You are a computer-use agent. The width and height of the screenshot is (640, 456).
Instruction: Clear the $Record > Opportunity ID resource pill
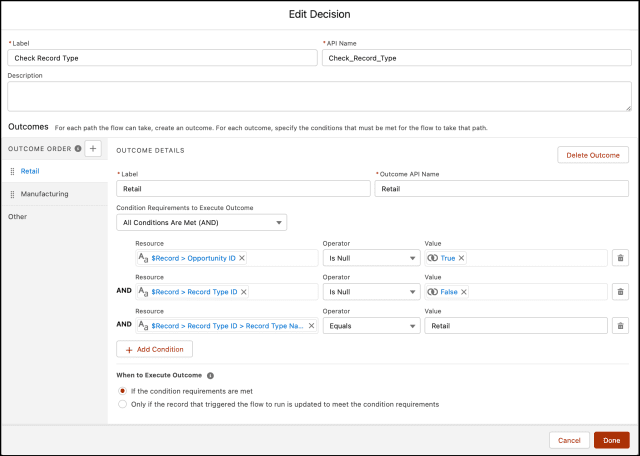[242, 258]
